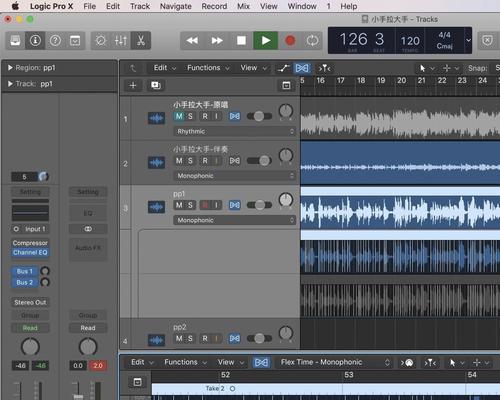Open pp1 Monophonic flex mode dropdown
This screenshot has height=400, width=500.
pyautogui.click(x=235, y=220)
